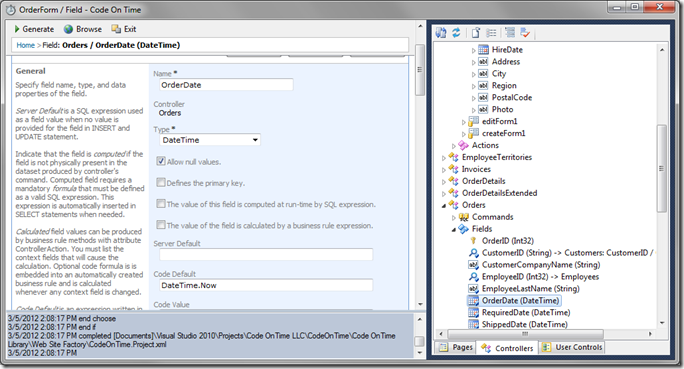Click the circular refresh arrows icon in explorer toolbar

tap(456, 33)
